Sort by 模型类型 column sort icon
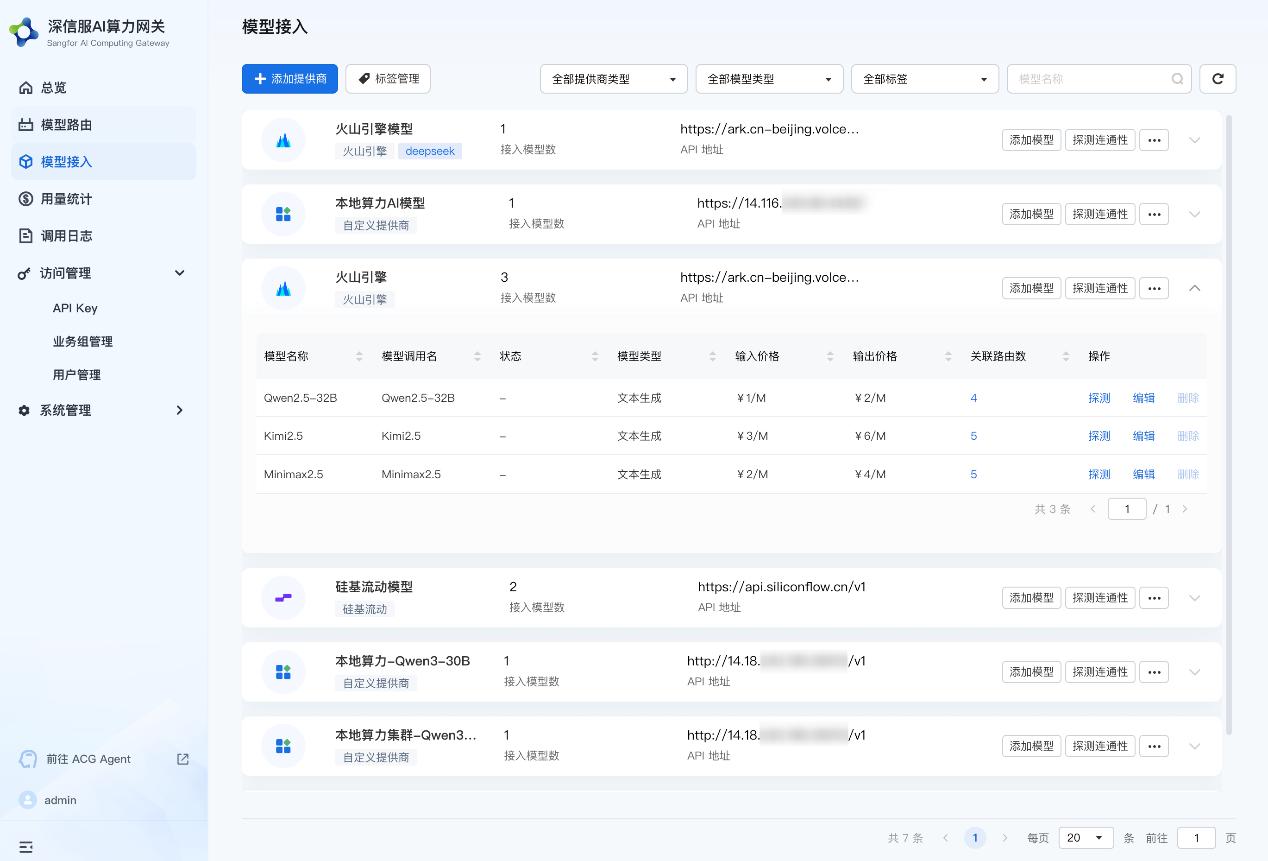Image resolution: width=1268 pixels, height=861 pixels. 713,357
